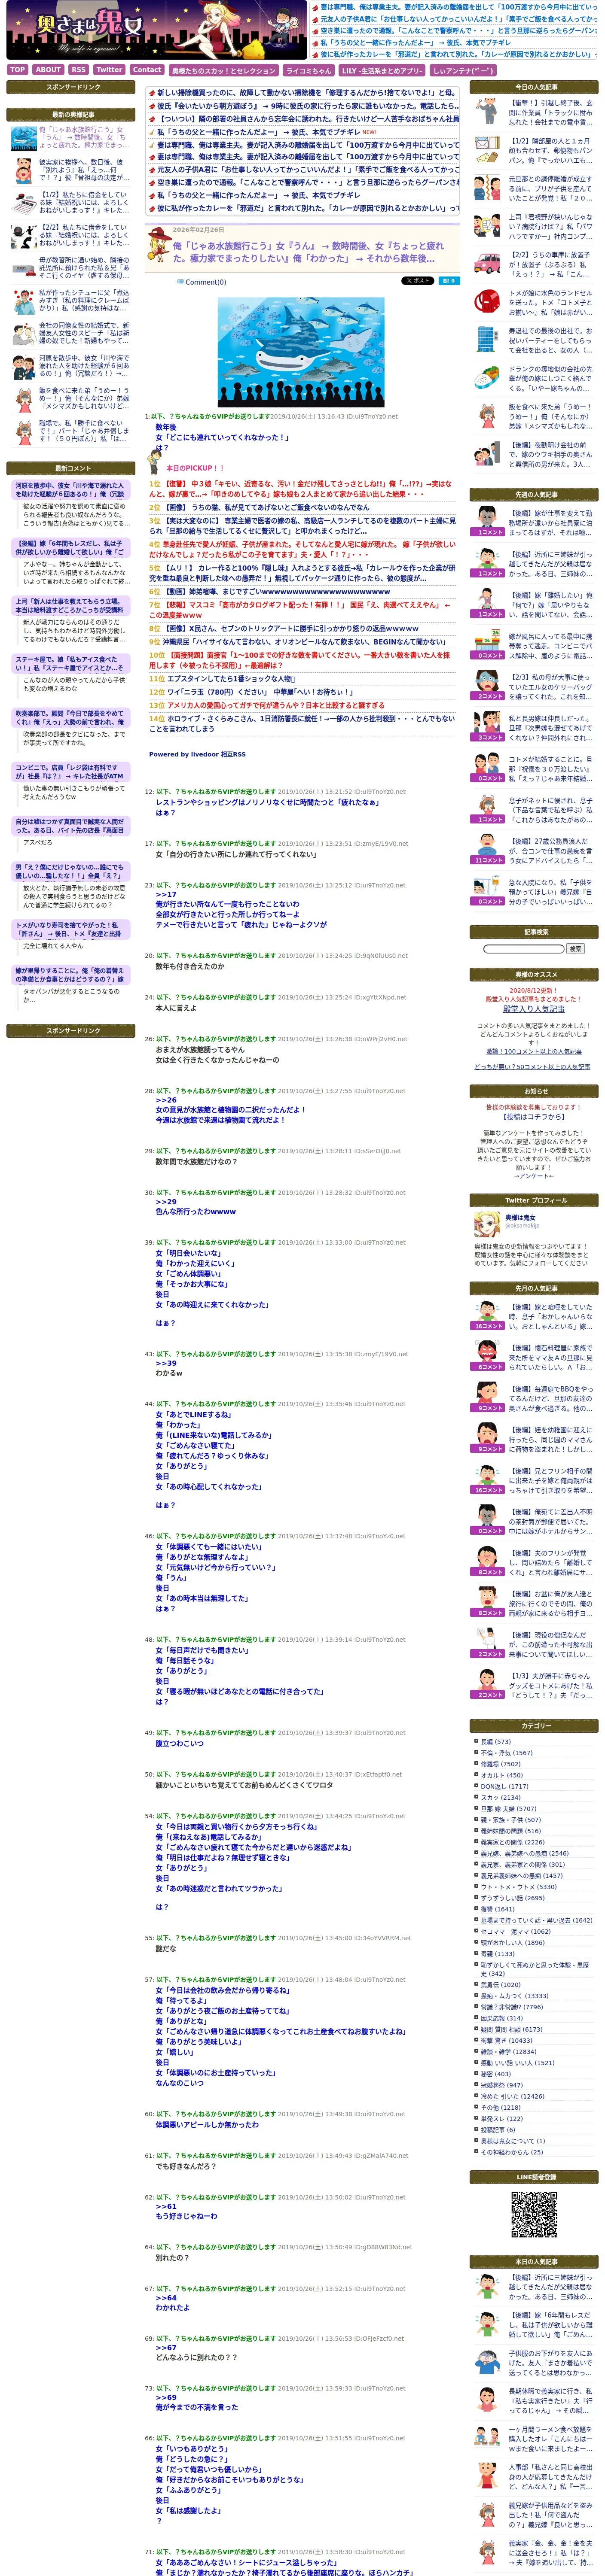This screenshot has height=2576, width=605.
Task: Click building thumbnail beside 寿退社での最後の出社
Action: (x=487, y=340)
